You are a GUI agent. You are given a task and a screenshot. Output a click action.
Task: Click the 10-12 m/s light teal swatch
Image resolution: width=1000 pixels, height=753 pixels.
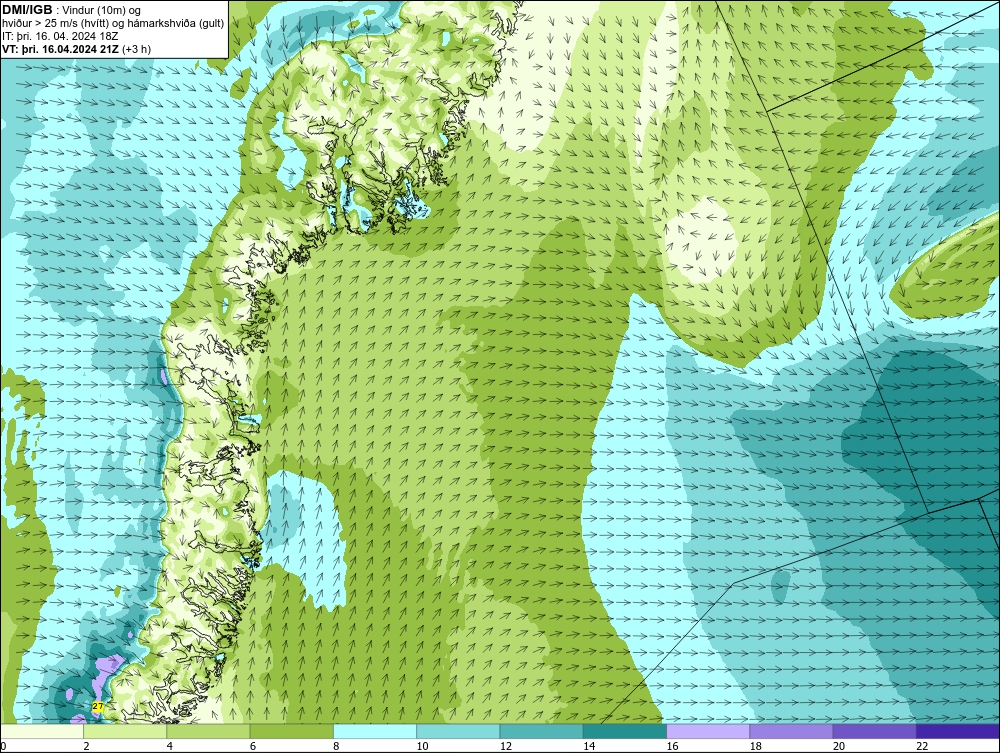pos(458,731)
